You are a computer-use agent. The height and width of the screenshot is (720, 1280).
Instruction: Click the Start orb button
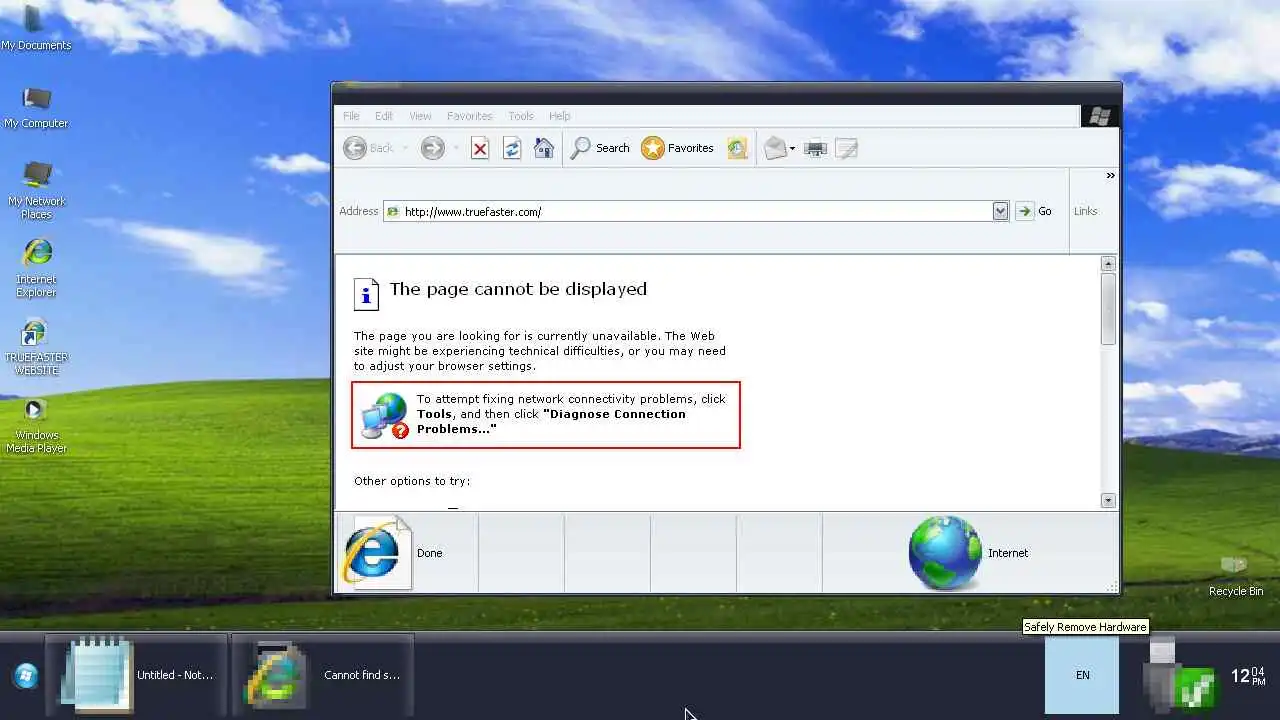coord(26,675)
